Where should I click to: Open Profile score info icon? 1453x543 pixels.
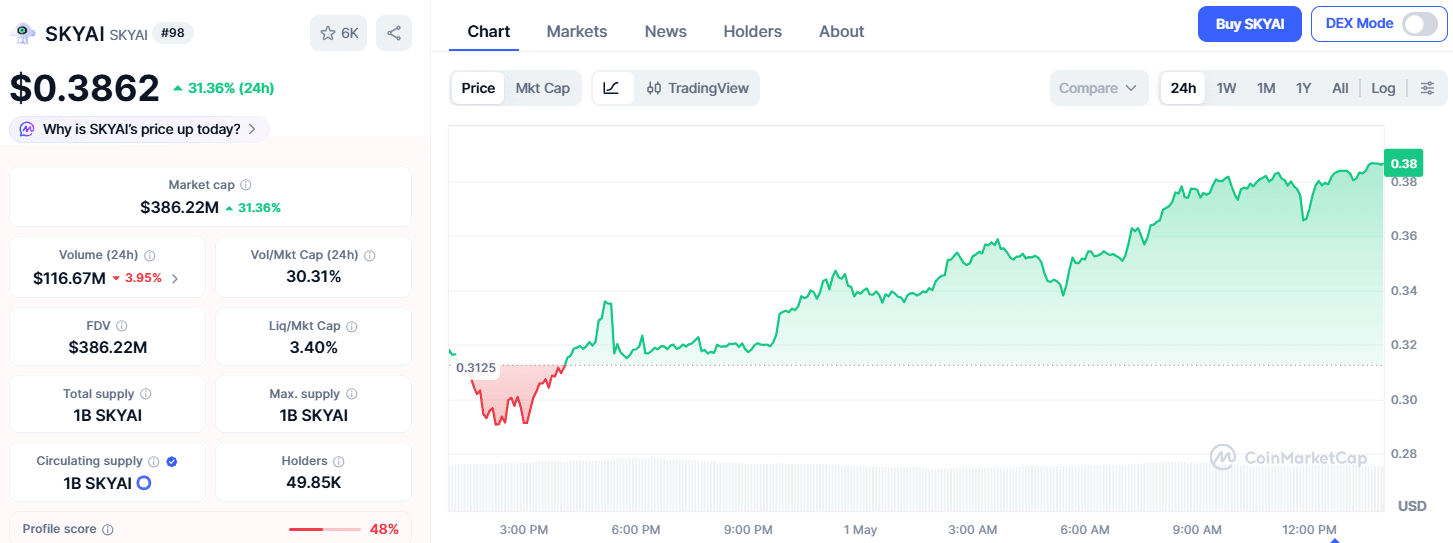click(x=108, y=529)
